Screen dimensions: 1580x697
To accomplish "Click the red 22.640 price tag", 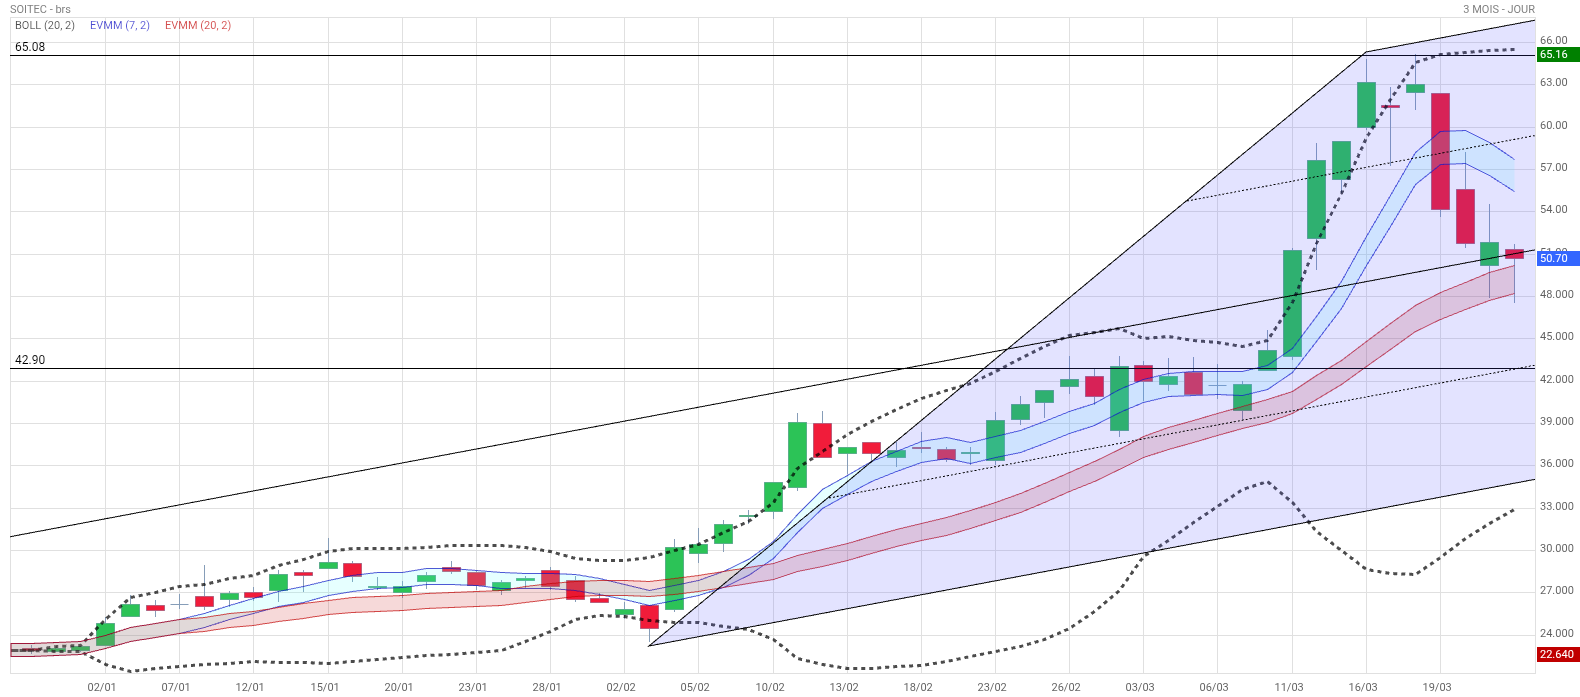I will pyautogui.click(x=1557, y=655).
